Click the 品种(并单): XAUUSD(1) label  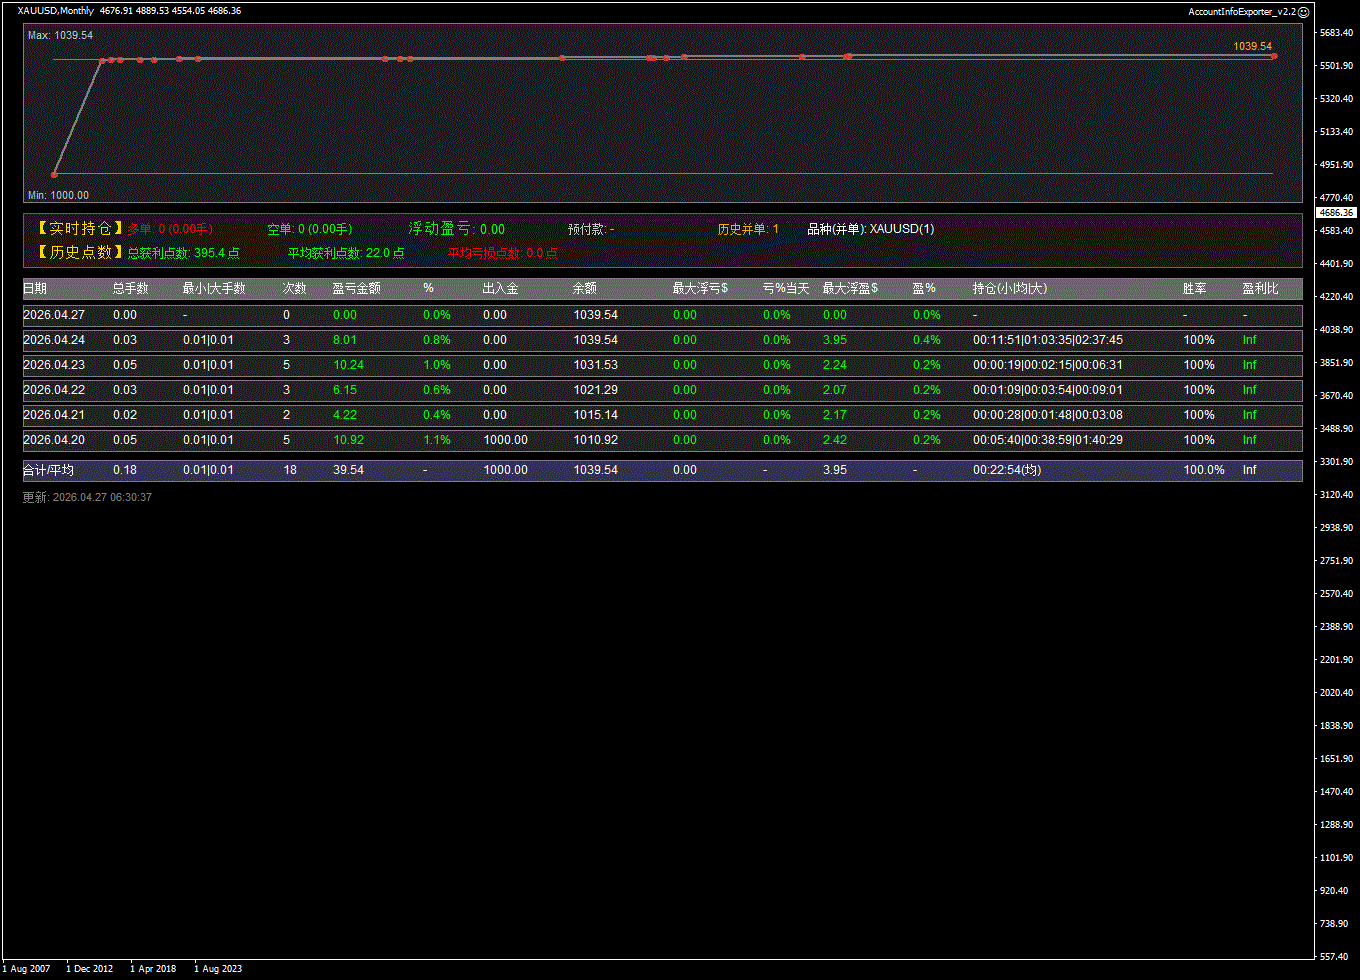[870, 229]
